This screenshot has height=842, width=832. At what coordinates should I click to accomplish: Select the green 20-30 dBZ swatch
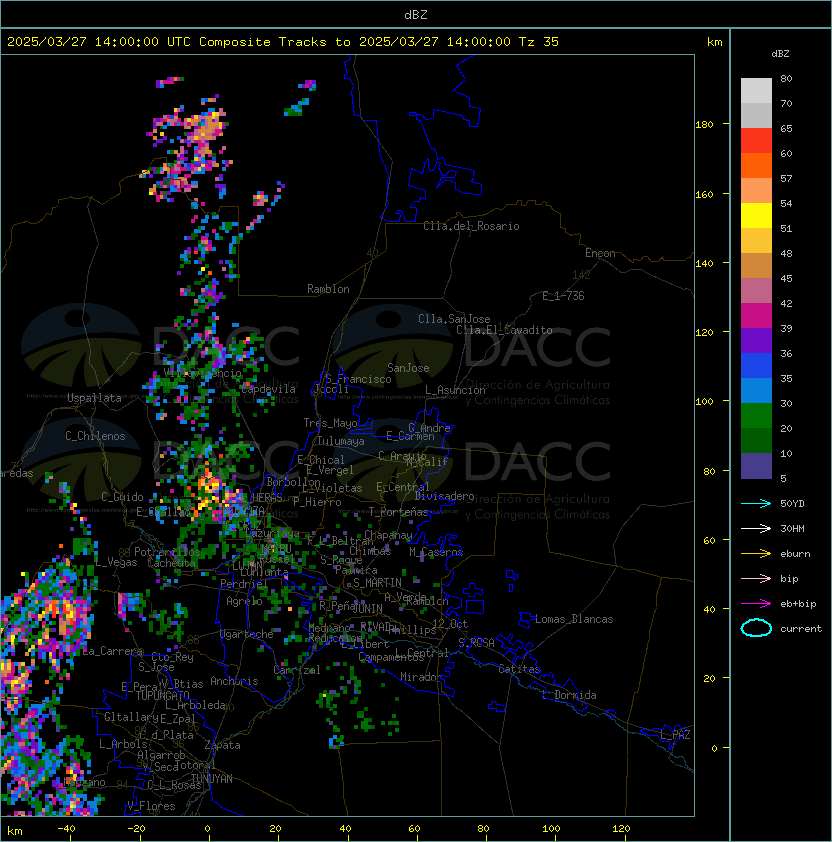pos(756,416)
